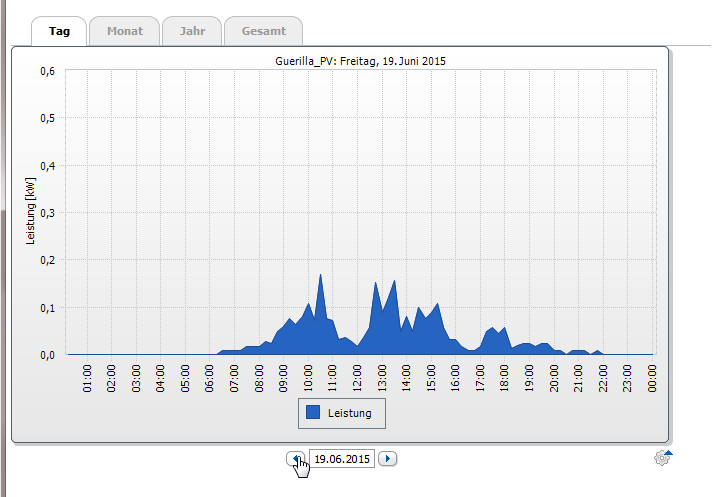This screenshot has height=497, width=713.
Task: Click the 0,3 value on y-axis
Action: pyautogui.click(x=46, y=213)
